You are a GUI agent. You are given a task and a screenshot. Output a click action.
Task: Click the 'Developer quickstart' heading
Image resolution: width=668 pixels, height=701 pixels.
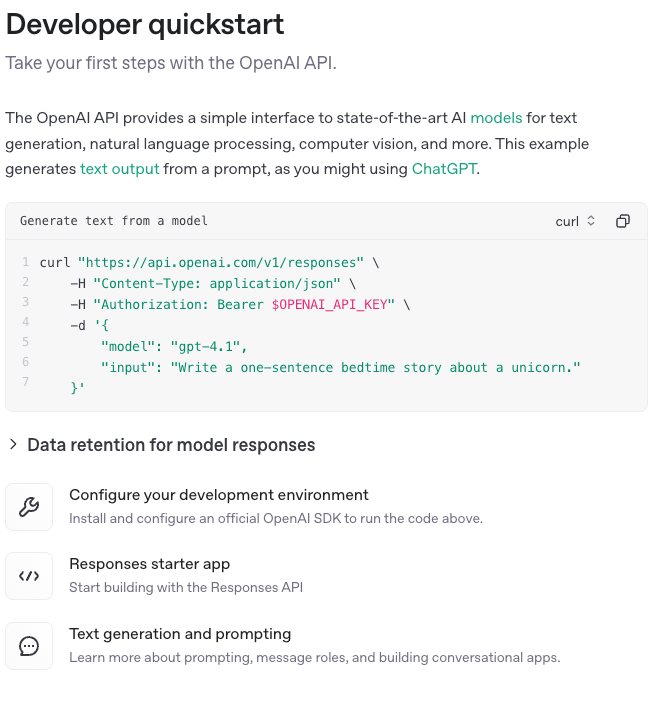pos(145,24)
